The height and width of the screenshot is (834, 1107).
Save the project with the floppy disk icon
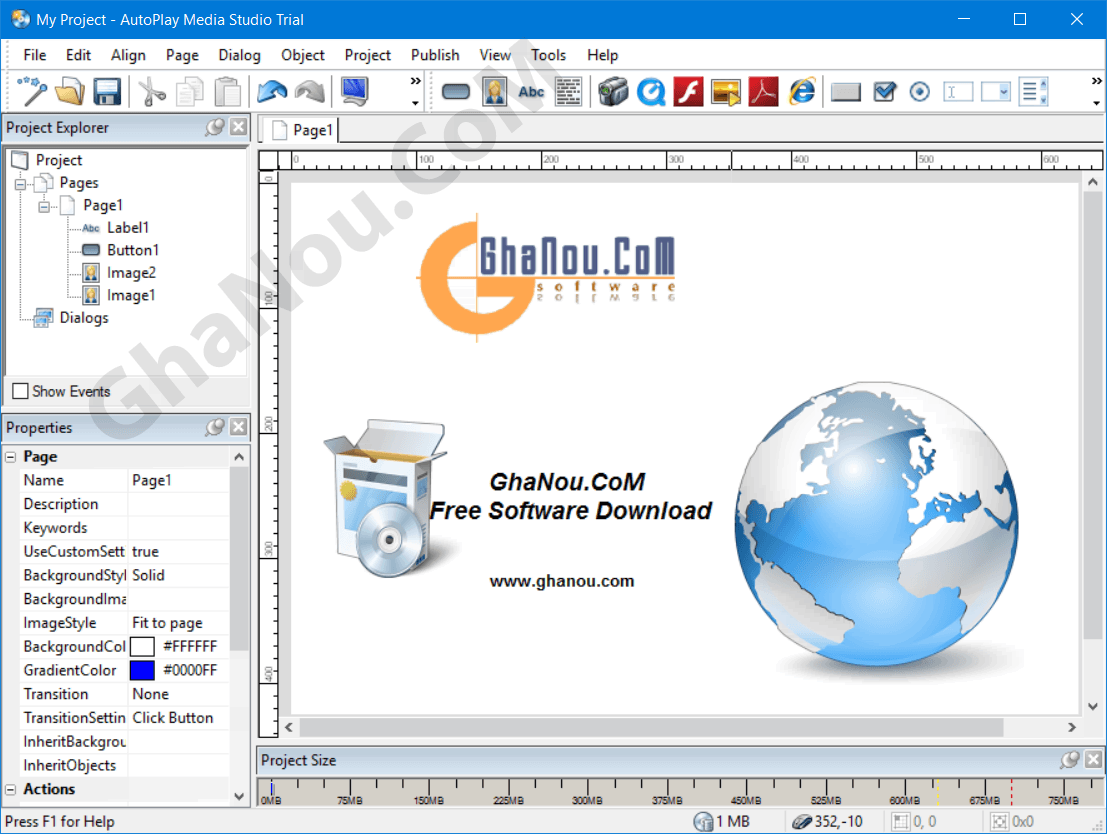pyautogui.click(x=107, y=92)
